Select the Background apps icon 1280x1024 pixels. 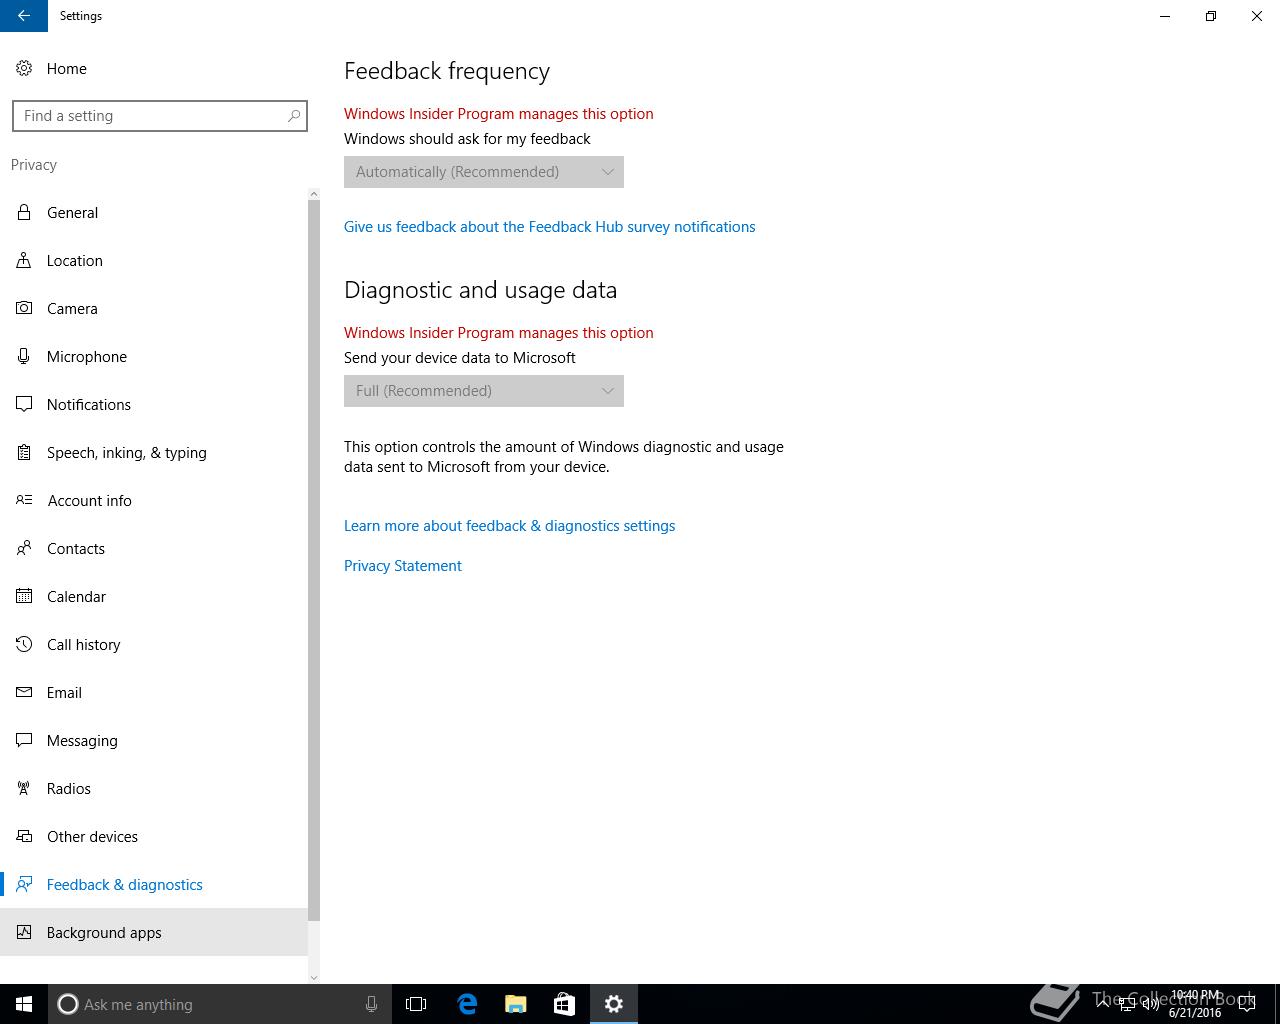pos(24,932)
